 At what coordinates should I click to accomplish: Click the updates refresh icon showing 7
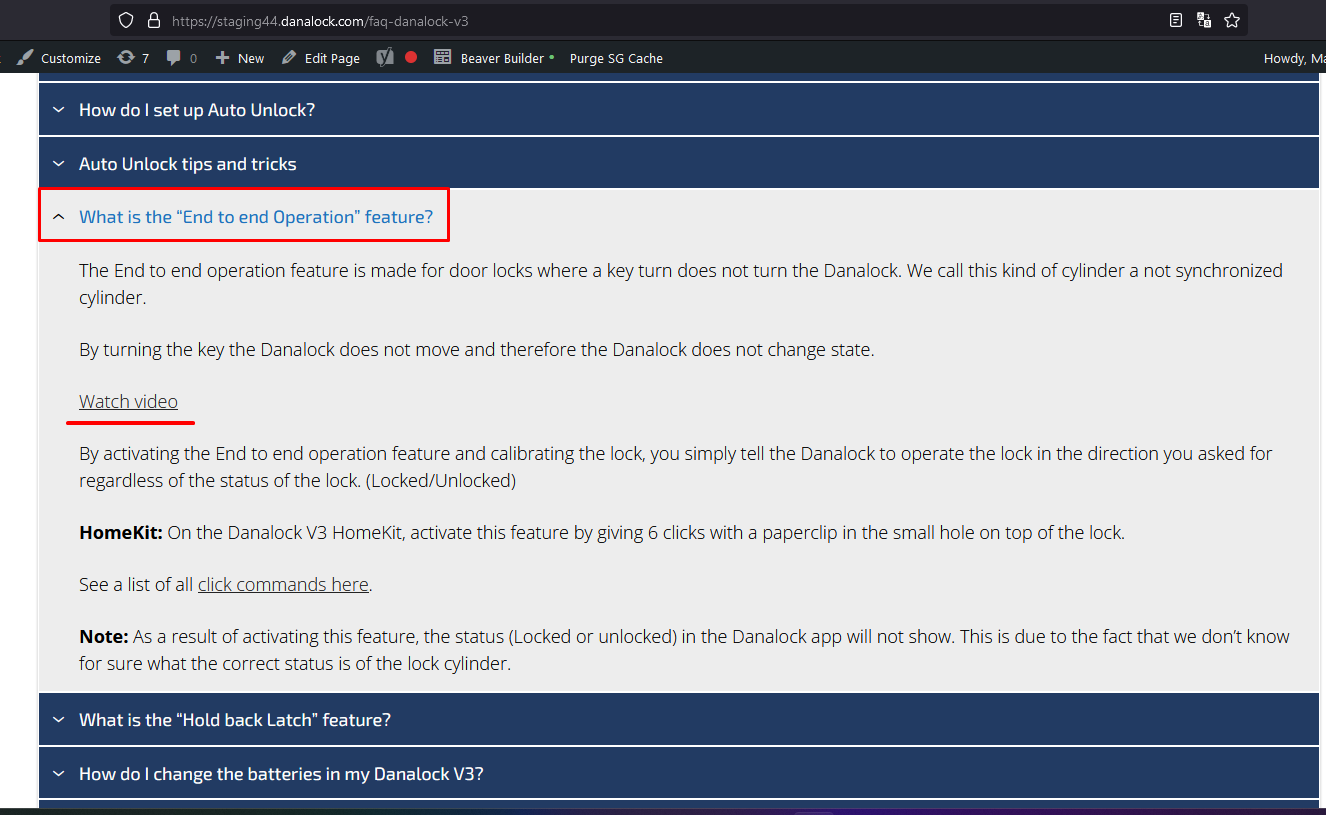(126, 58)
